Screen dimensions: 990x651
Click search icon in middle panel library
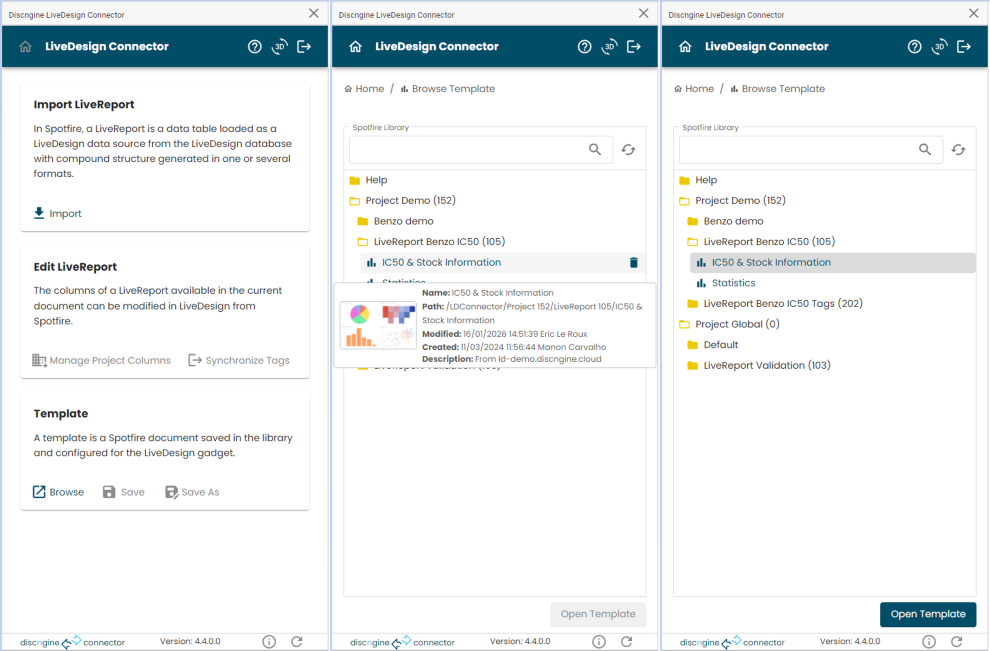(595, 150)
